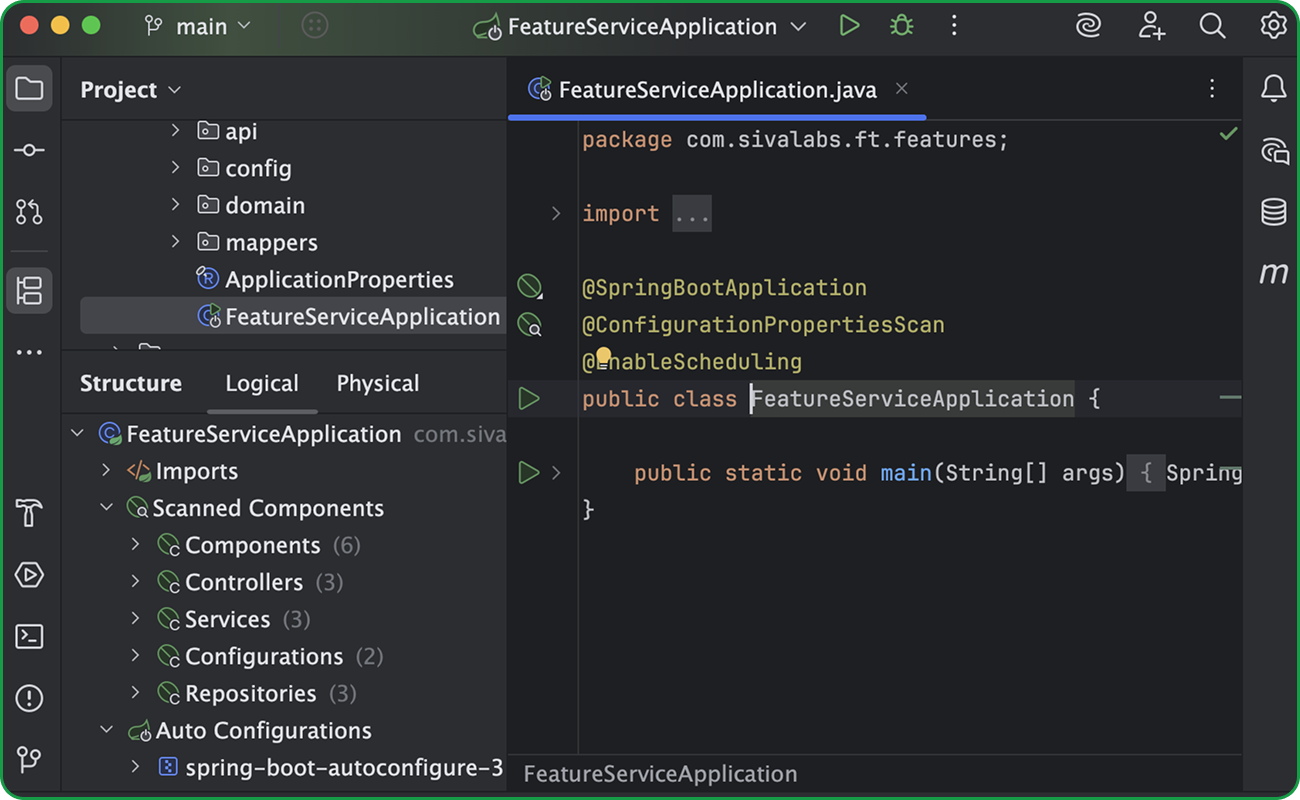Image resolution: width=1300 pixels, height=800 pixels.
Task: Collapse the Auto Configurations node
Action: (x=107, y=730)
